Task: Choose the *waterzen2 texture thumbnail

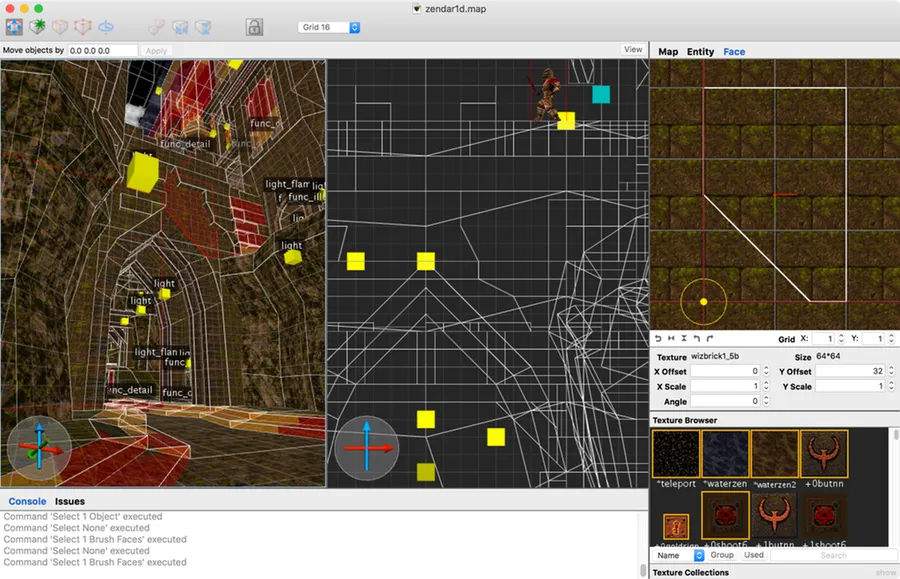Action: pyautogui.click(x=775, y=454)
